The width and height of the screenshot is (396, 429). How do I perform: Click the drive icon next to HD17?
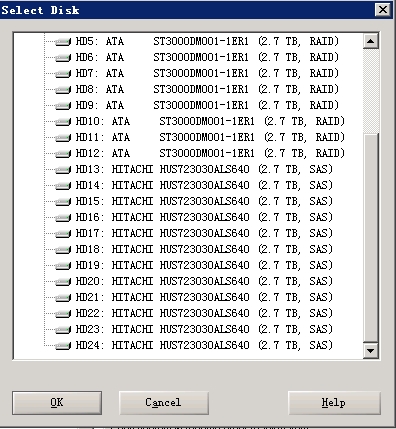point(63,234)
